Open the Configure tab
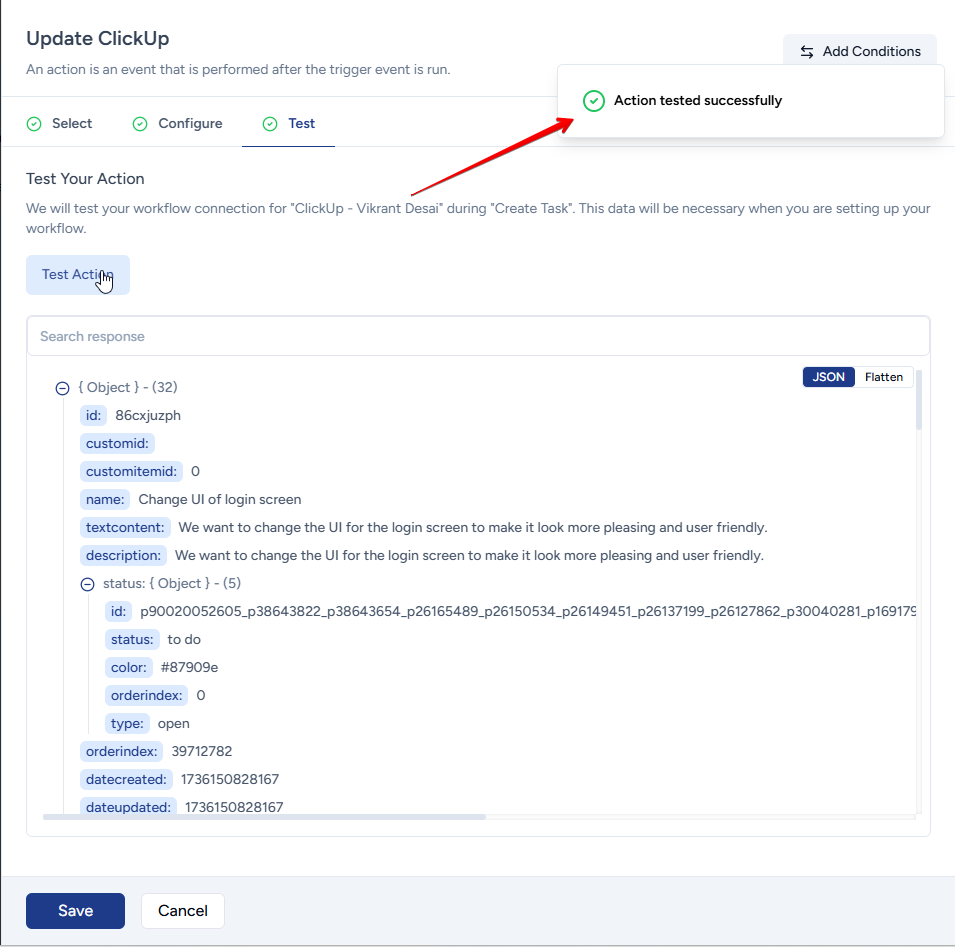The image size is (955, 947). (190, 124)
